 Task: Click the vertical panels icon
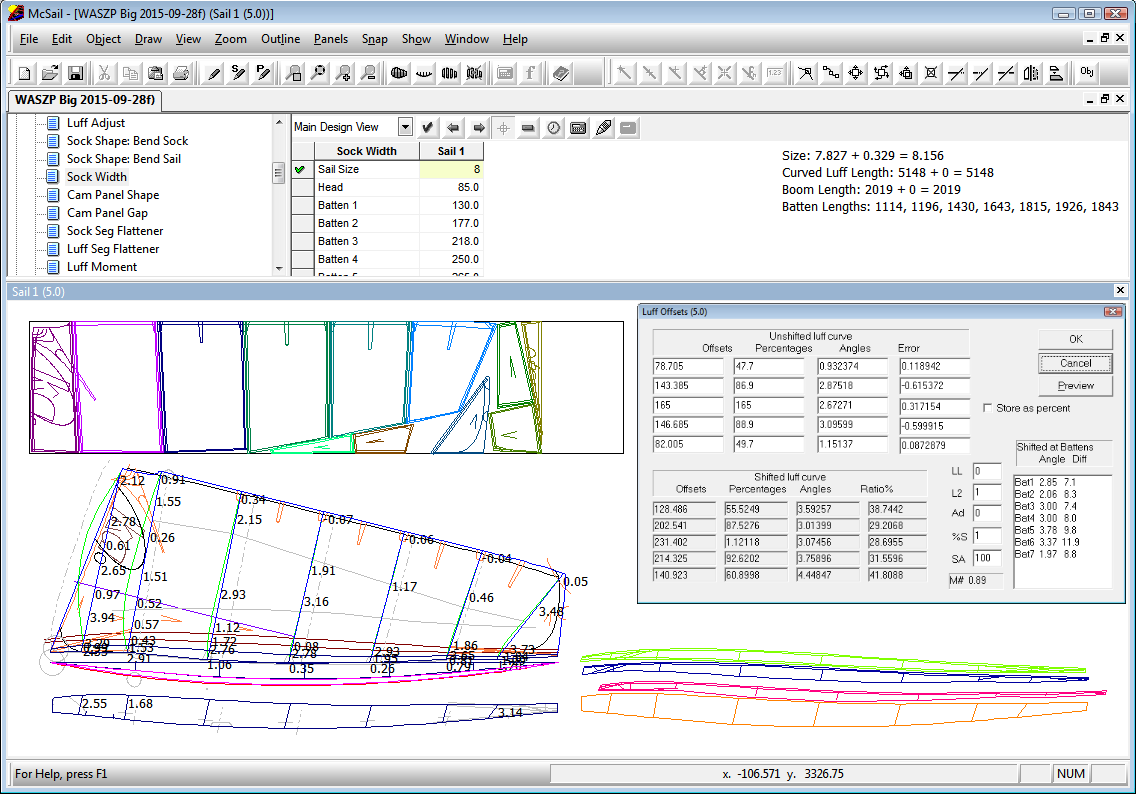point(450,73)
